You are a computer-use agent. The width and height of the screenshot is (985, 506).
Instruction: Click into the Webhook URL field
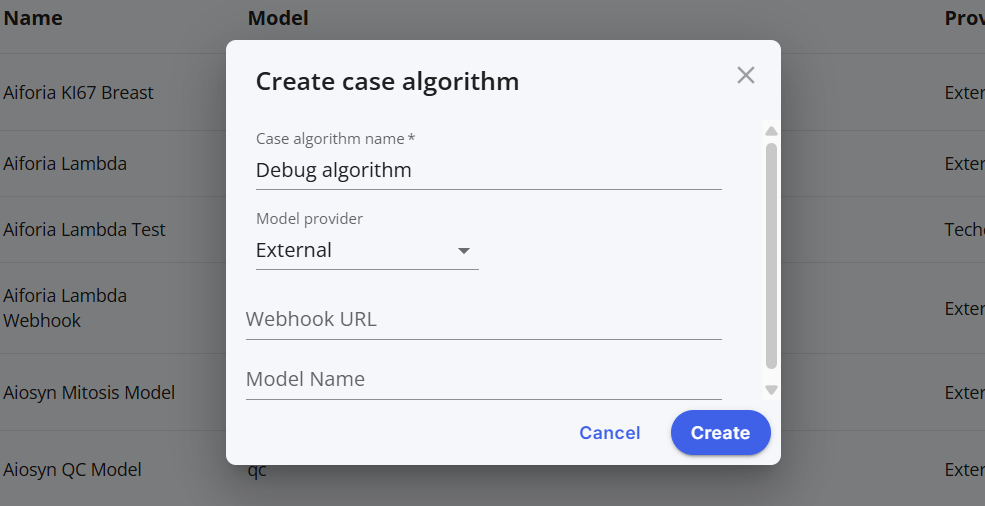point(484,319)
